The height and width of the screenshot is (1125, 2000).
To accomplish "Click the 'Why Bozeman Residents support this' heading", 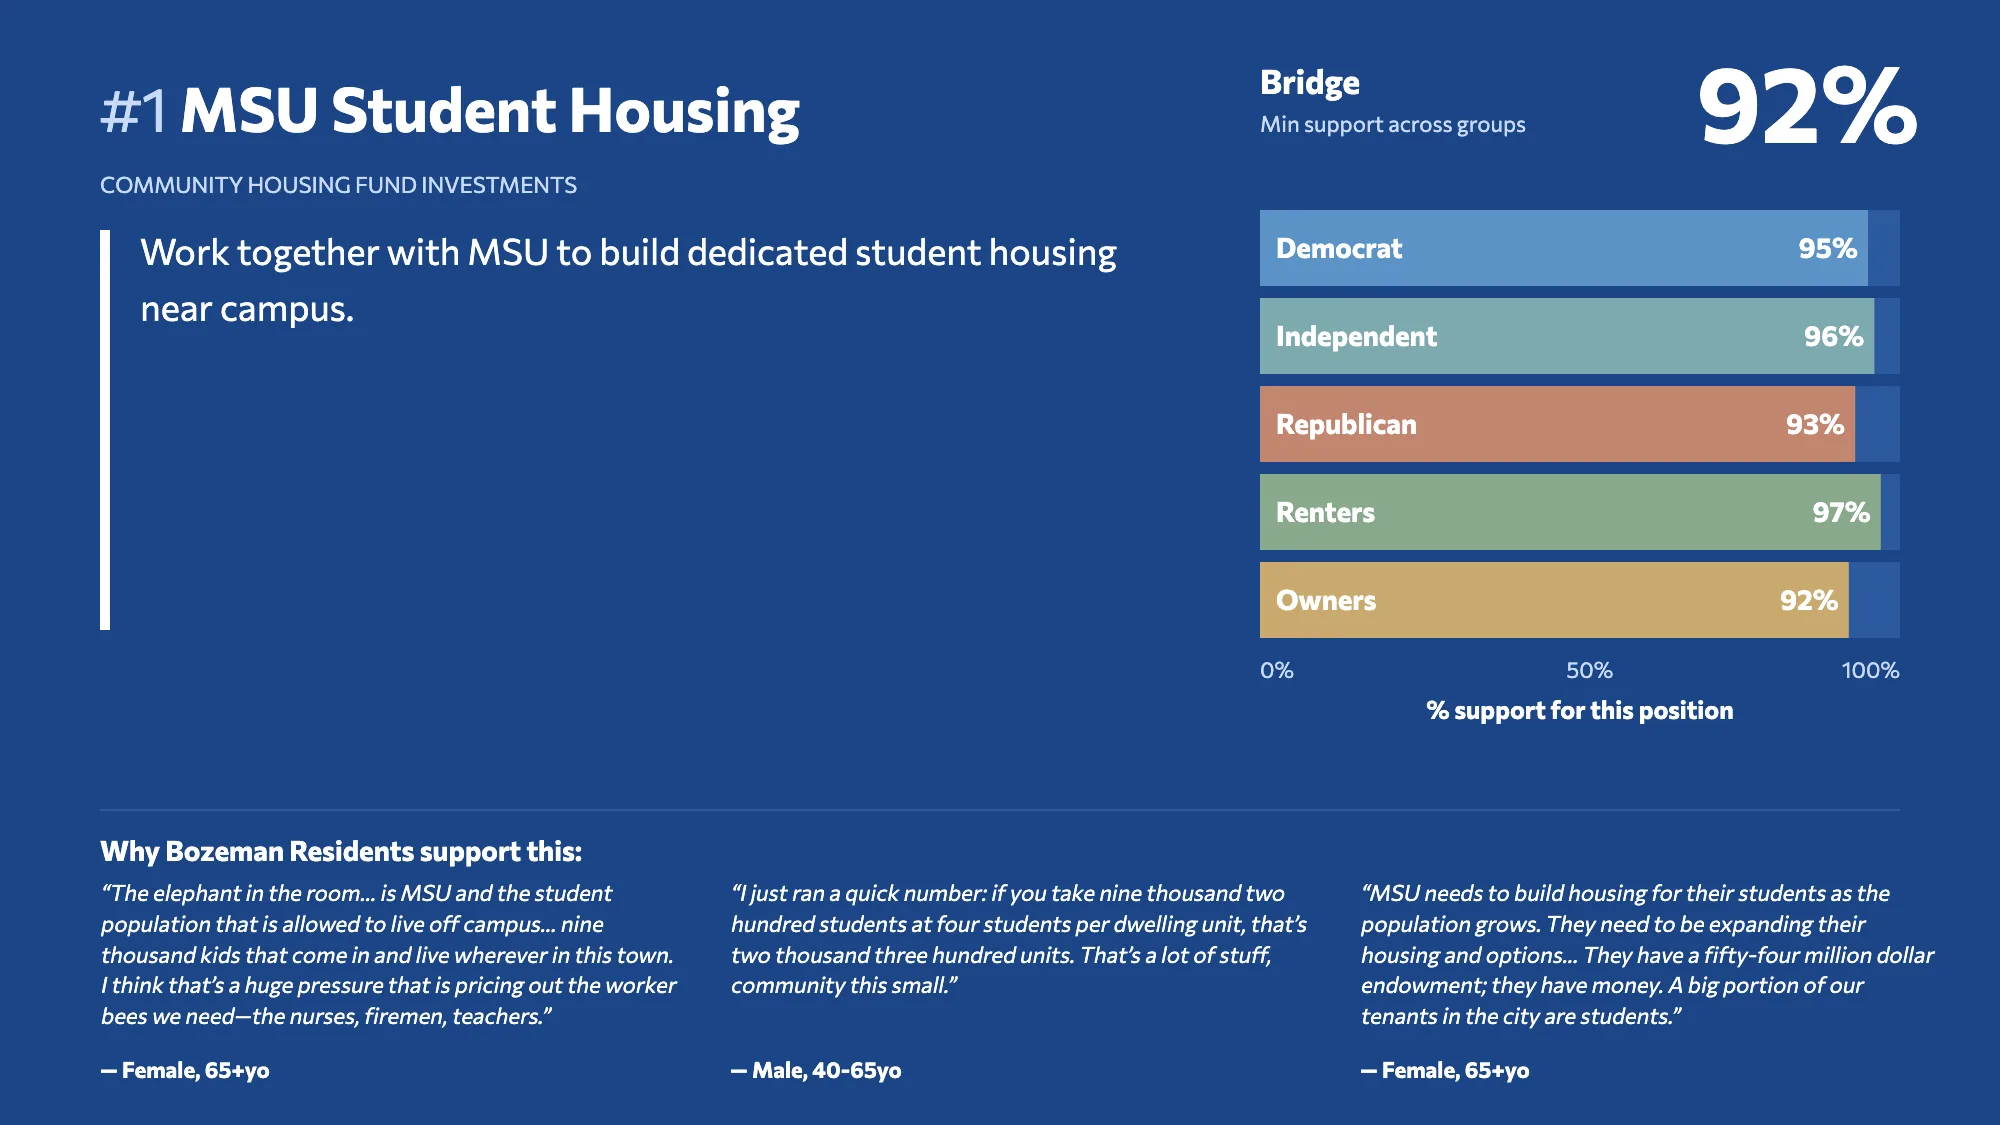I will tap(341, 851).
